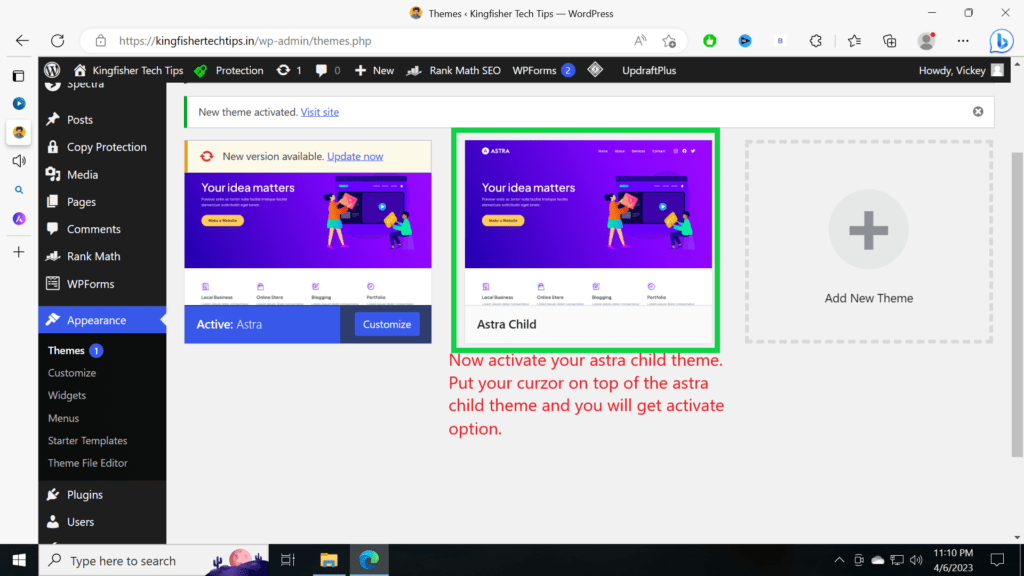The image size is (1024, 576).
Task: Click the diamond-shaped icon in admin bar
Action: coord(595,69)
